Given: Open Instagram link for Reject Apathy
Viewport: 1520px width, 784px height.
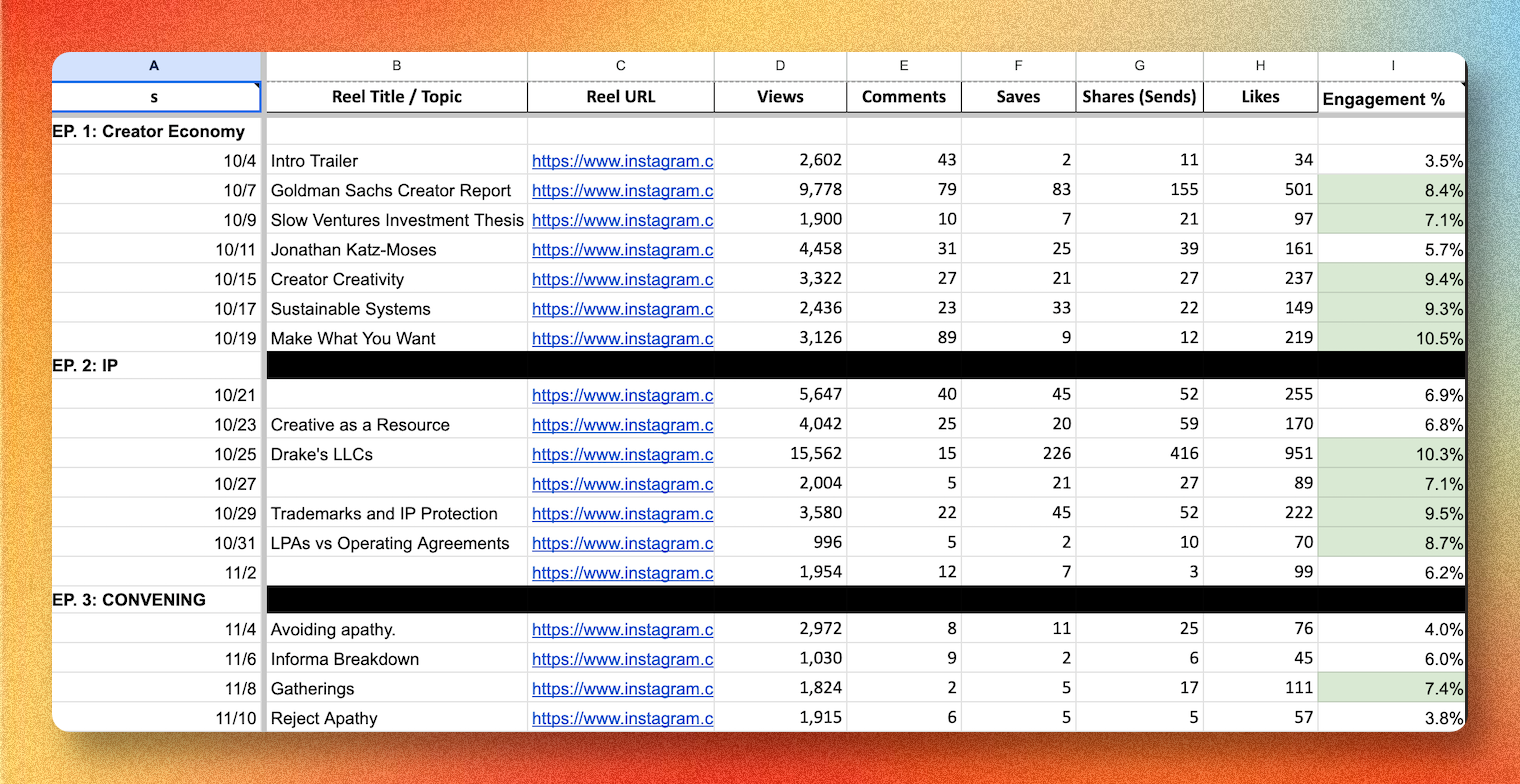Looking at the screenshot, I should point(621,719).
